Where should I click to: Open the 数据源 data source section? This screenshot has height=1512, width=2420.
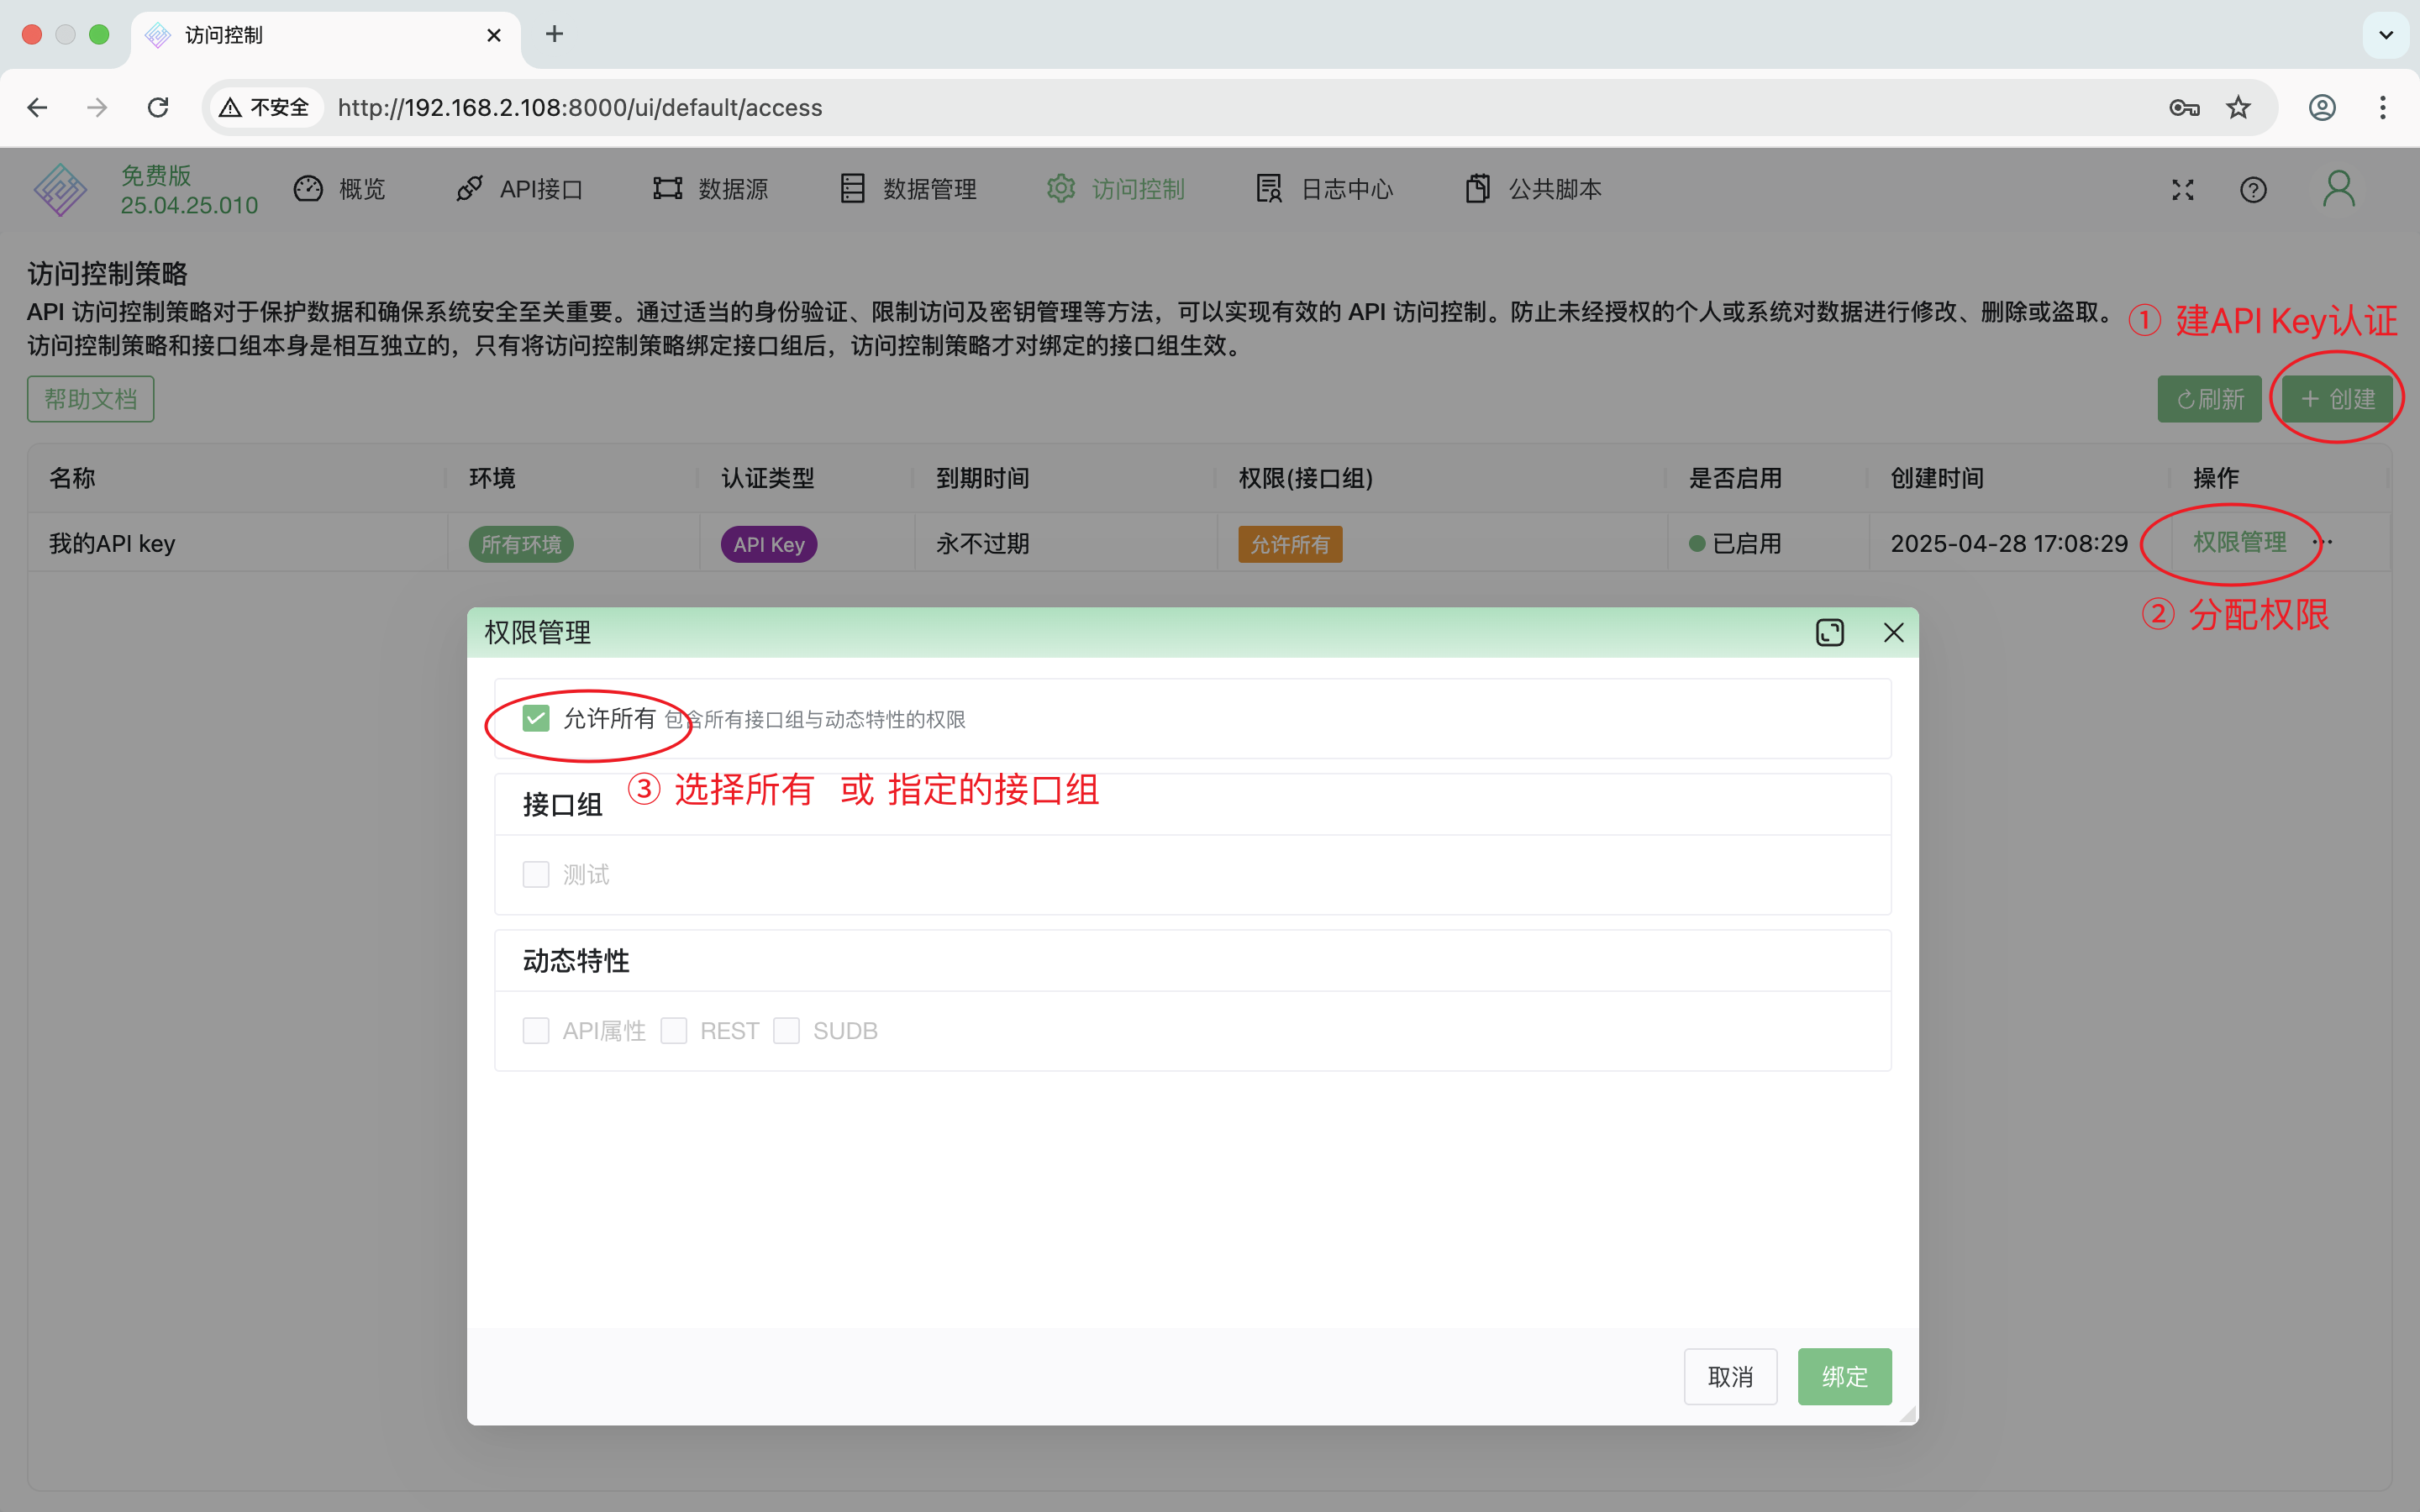(711, 189)
